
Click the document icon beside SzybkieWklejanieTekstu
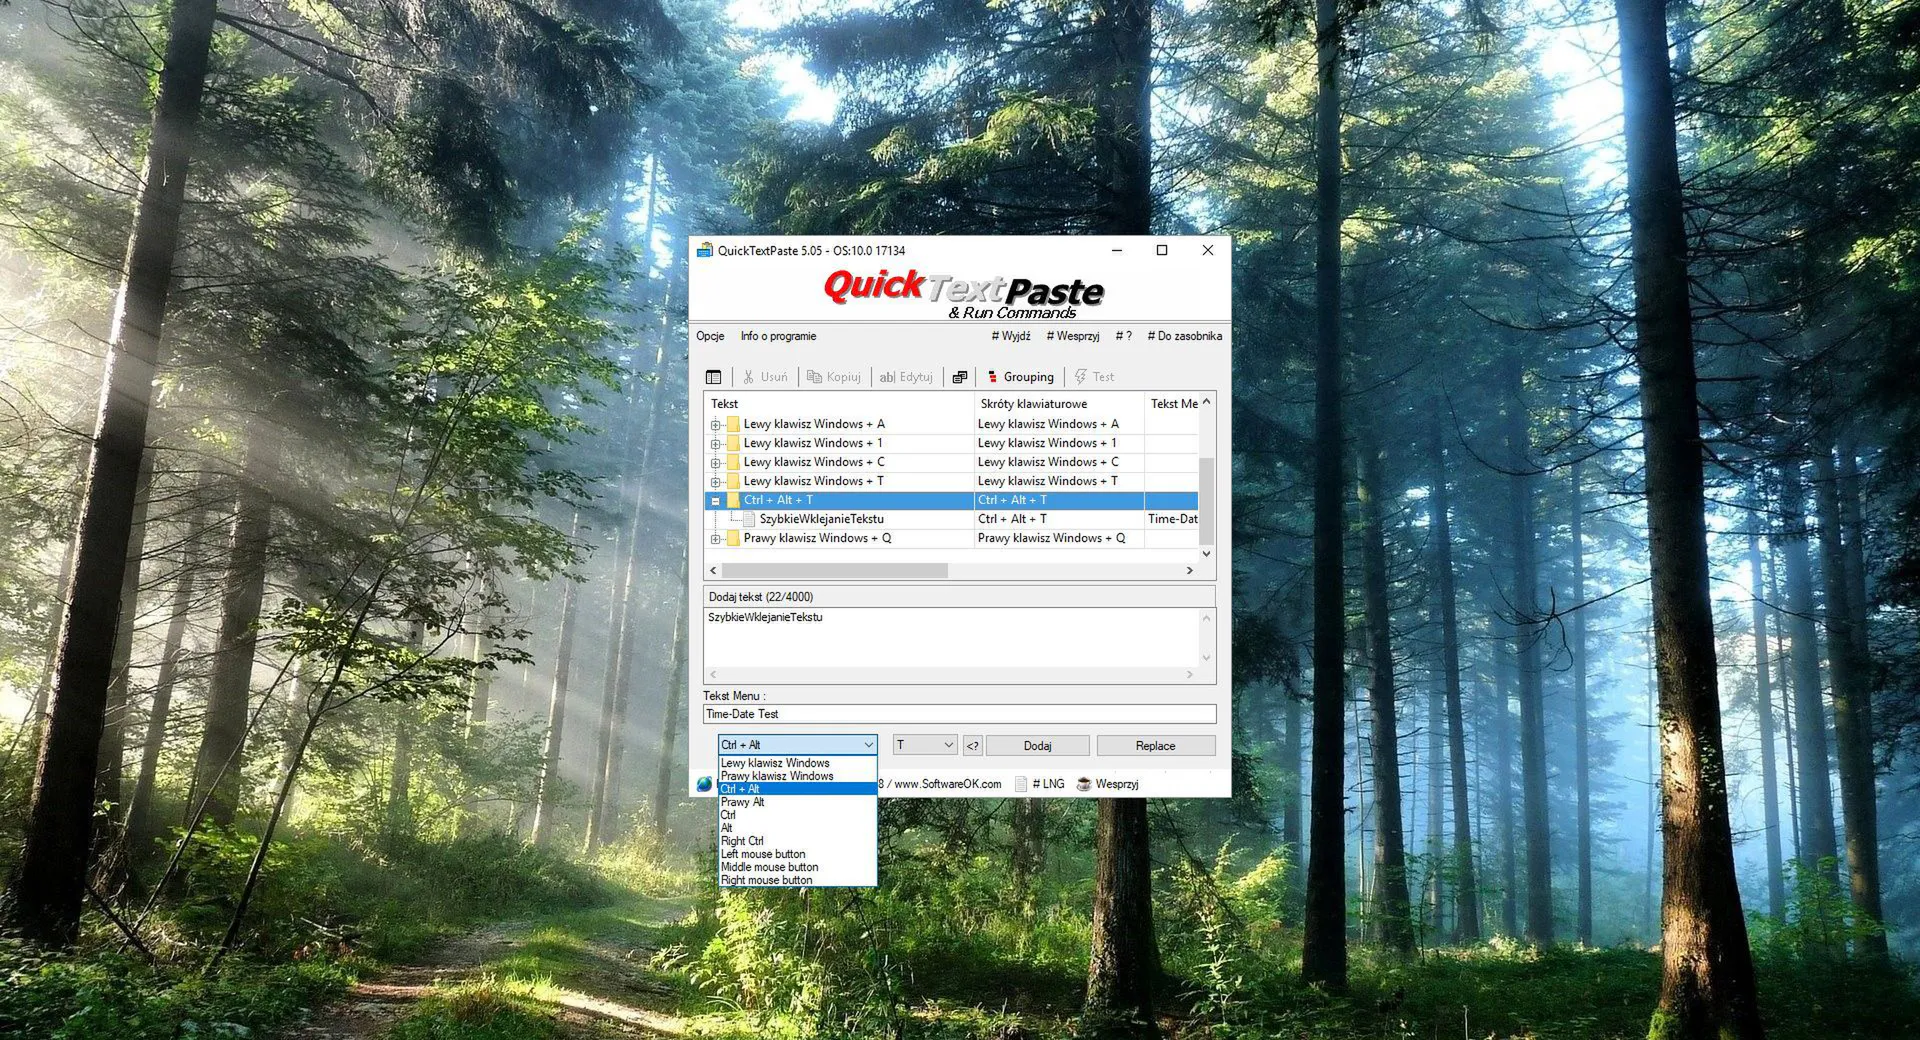pos(749,519)
